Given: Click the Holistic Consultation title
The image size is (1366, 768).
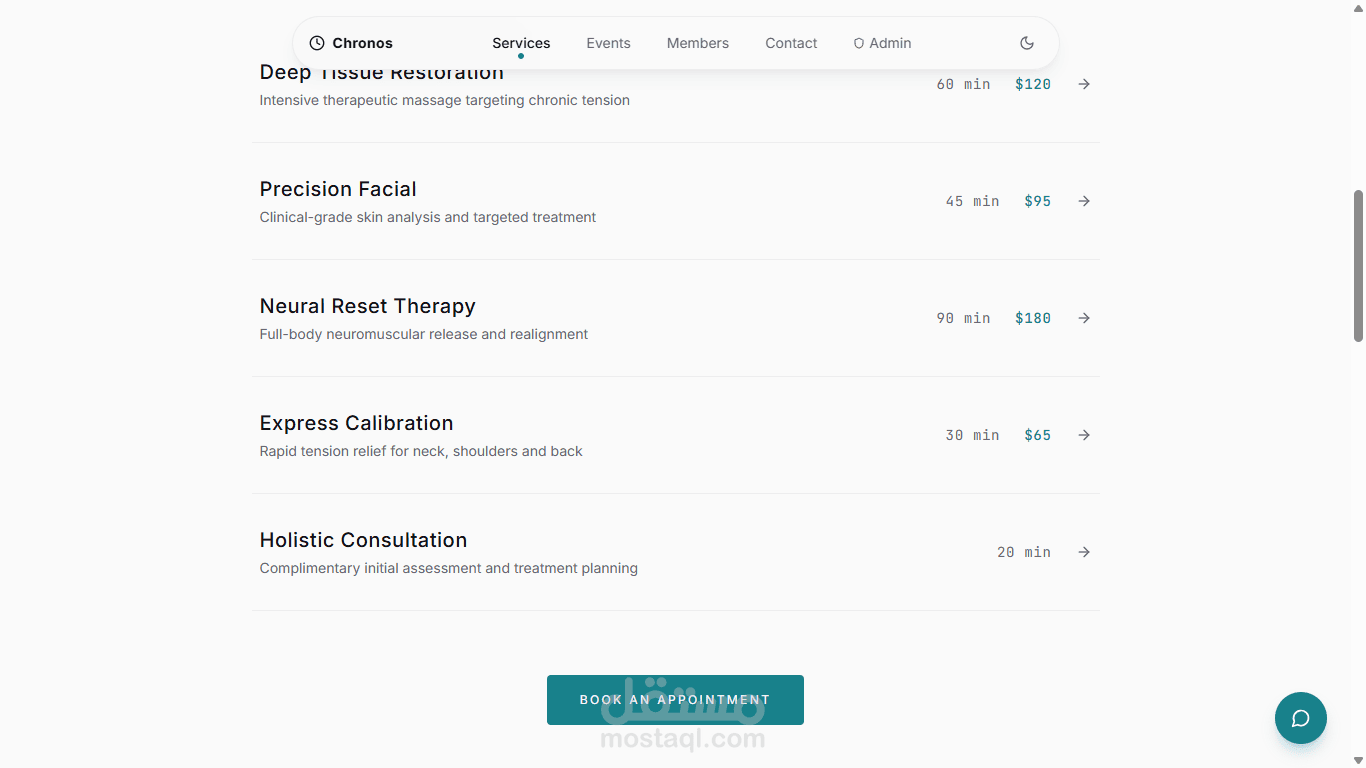Looking at the screenshot, I should point(363,540).
